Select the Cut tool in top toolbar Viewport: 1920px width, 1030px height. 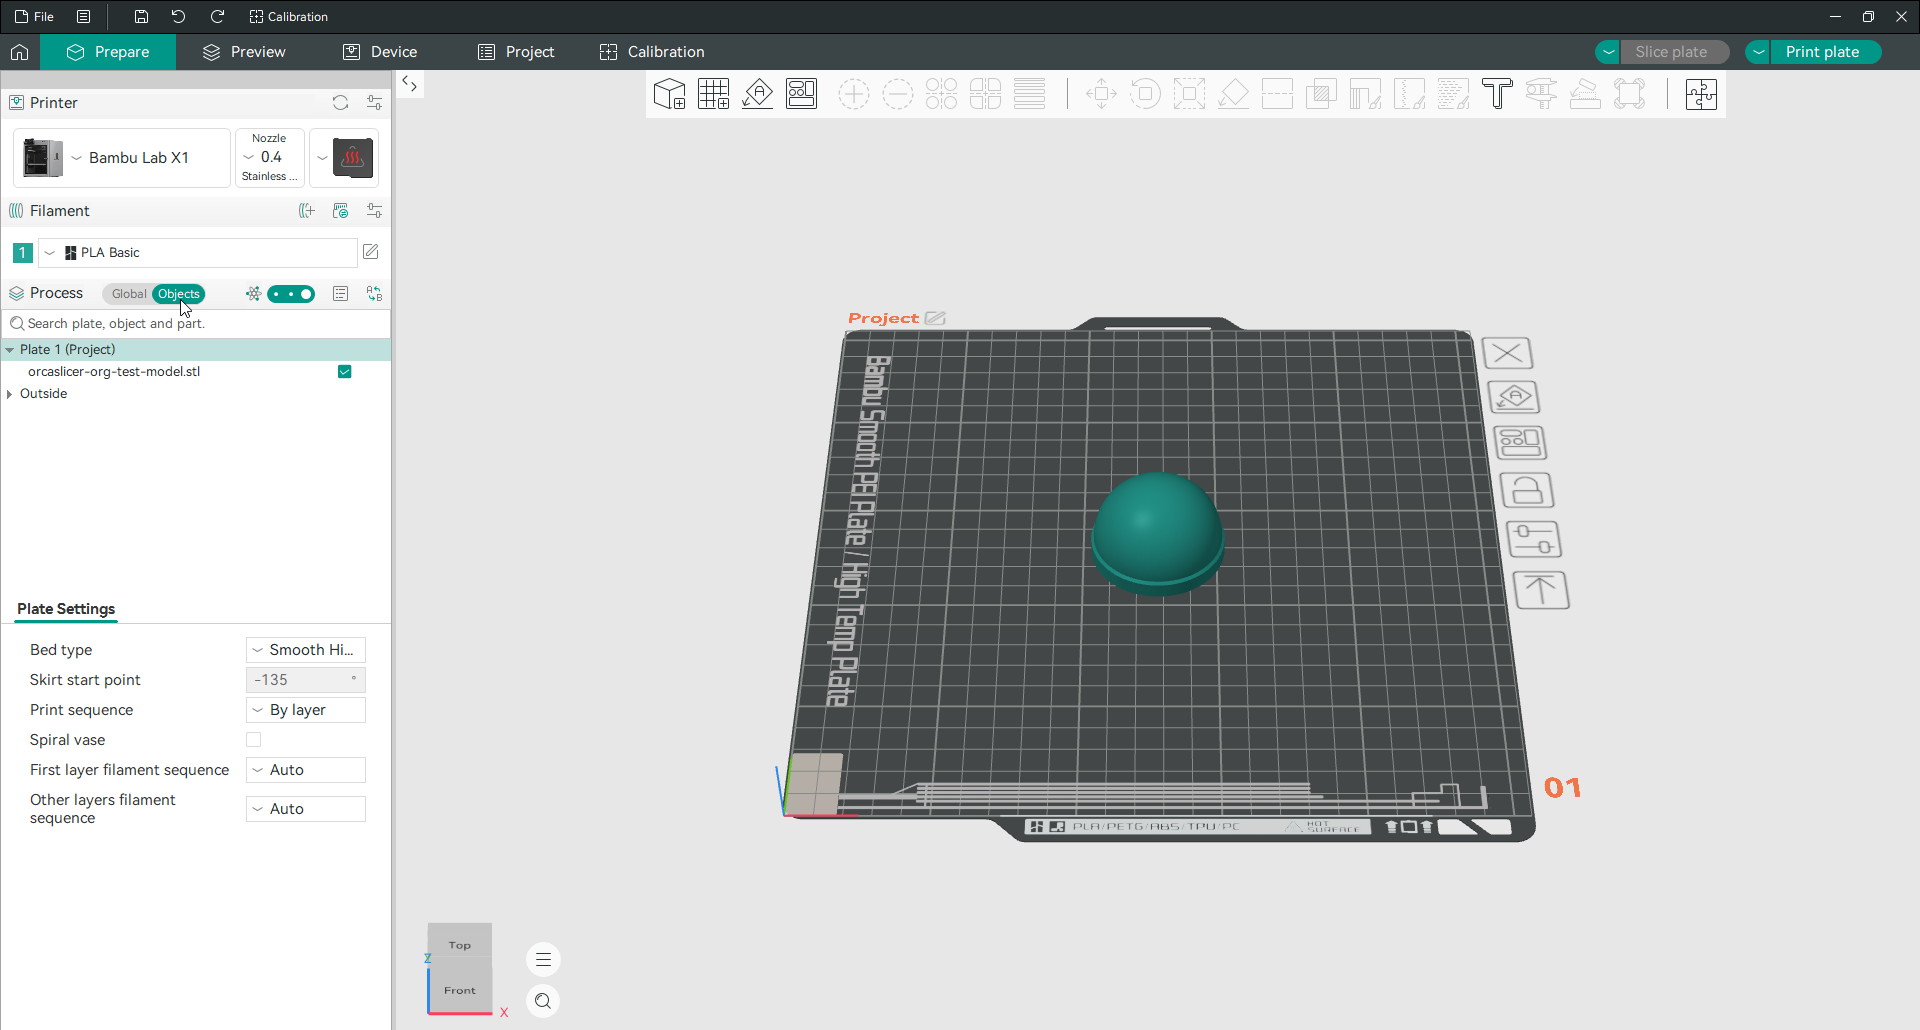1277,94
